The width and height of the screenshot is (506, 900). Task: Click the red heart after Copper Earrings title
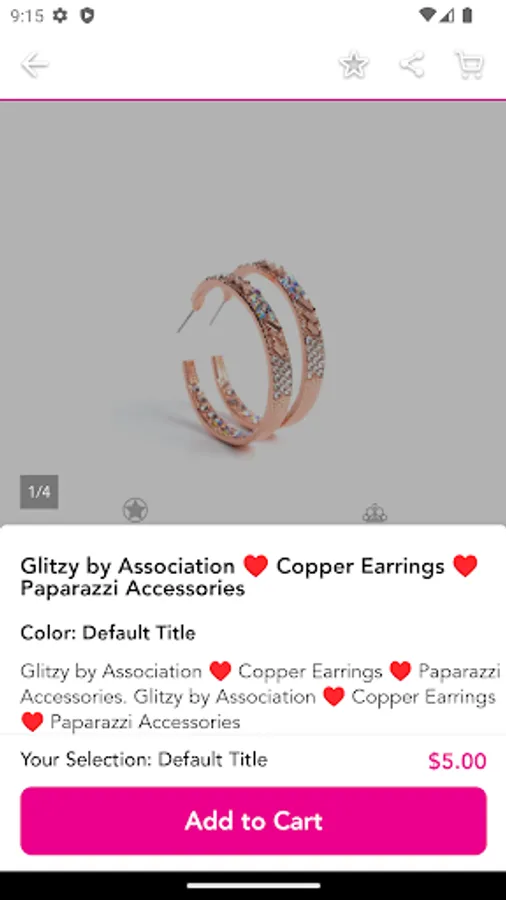pyautogui.click(x=465, y=567)
